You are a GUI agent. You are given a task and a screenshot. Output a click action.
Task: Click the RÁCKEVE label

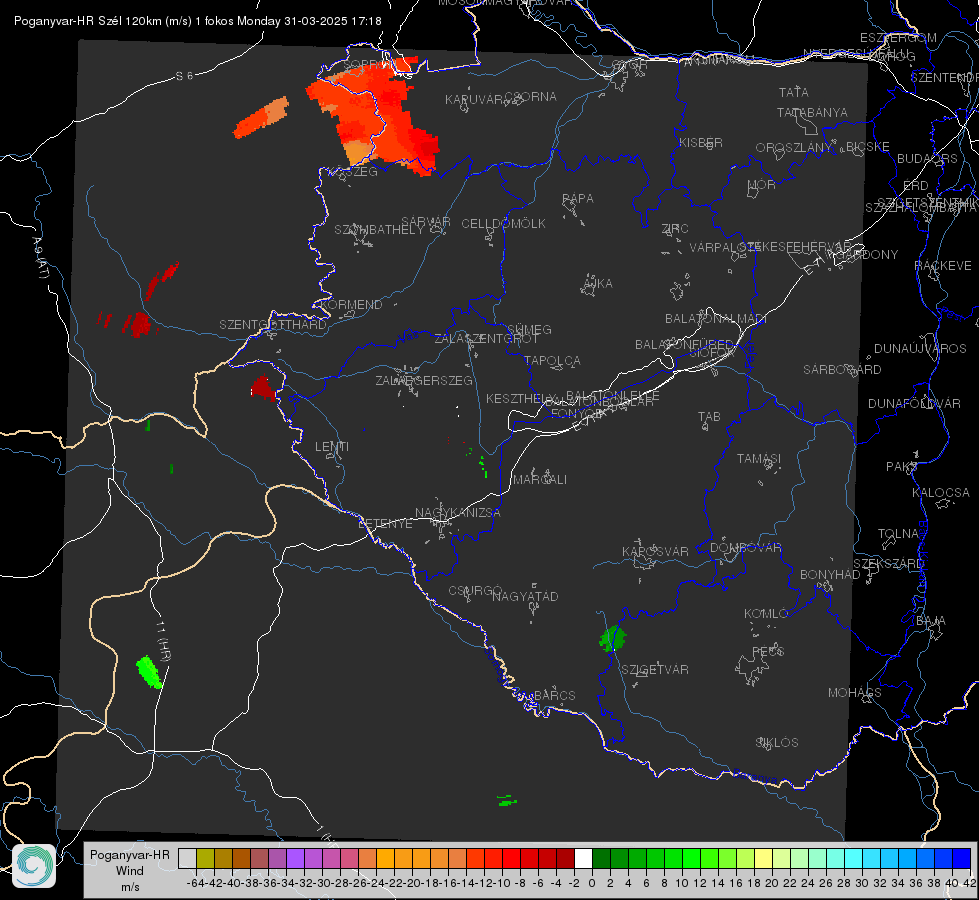(x=943, y=266)
